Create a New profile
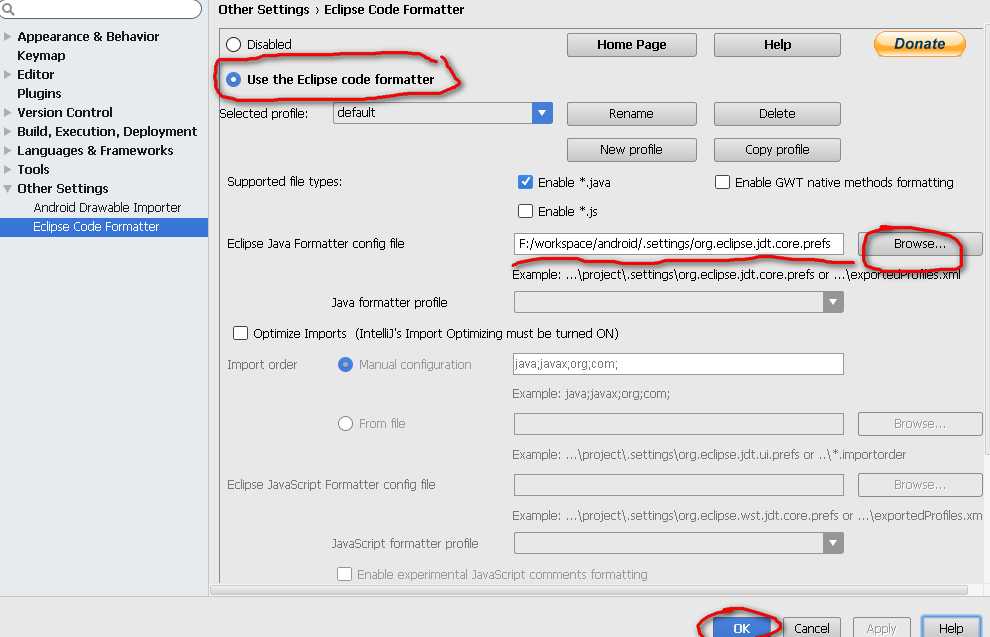Viewport: 990px width, 637px height. point(631,150)
